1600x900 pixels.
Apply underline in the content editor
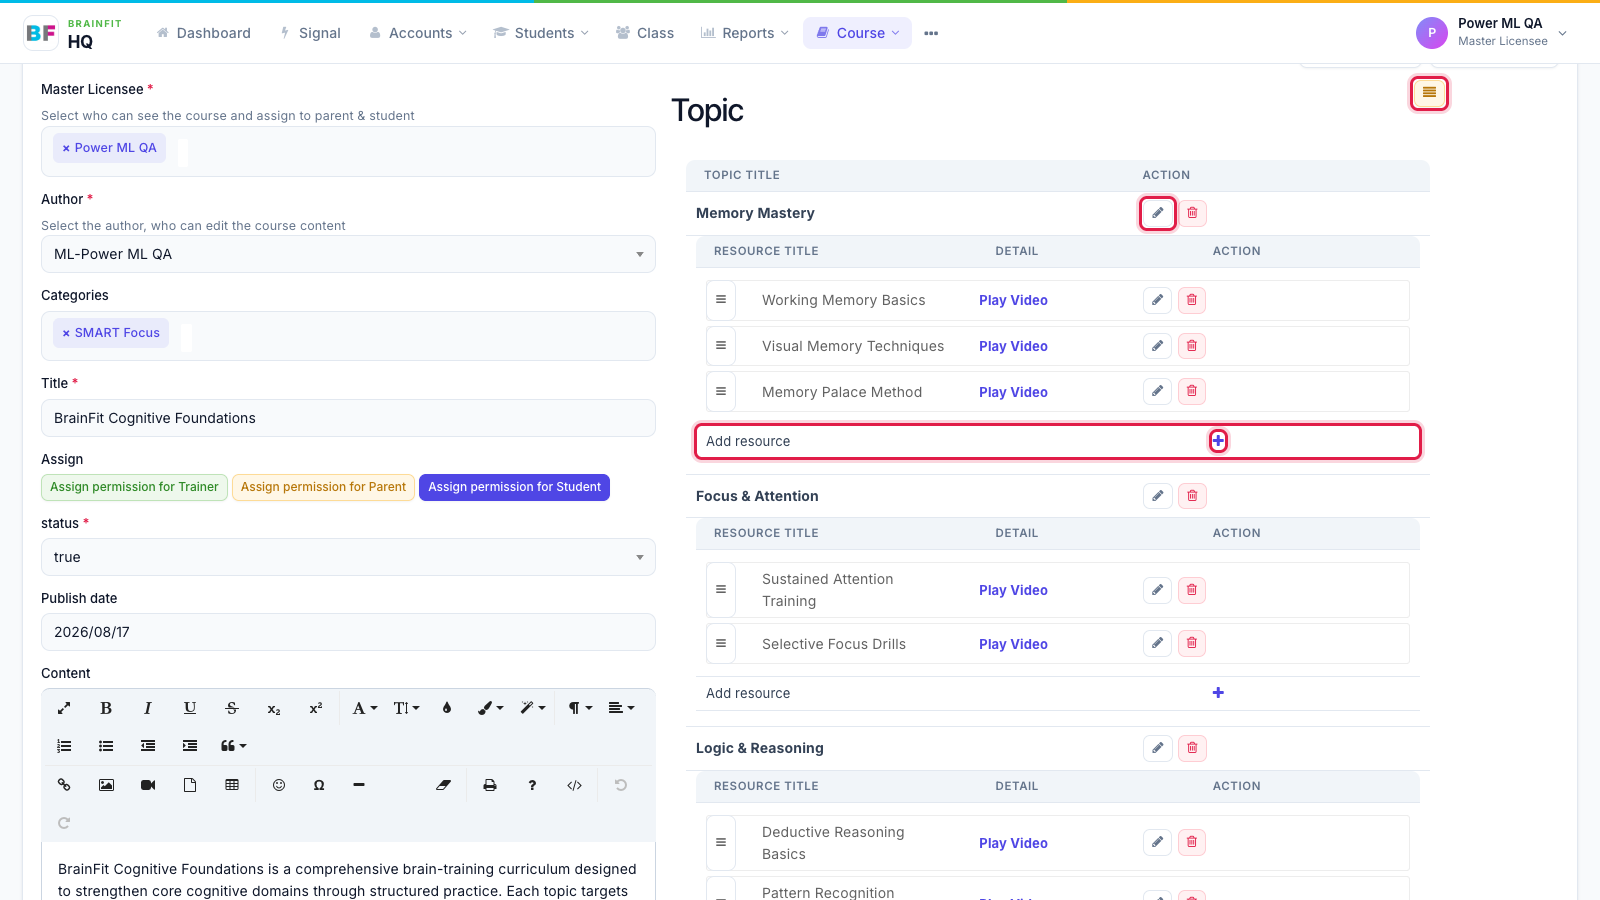190,708
